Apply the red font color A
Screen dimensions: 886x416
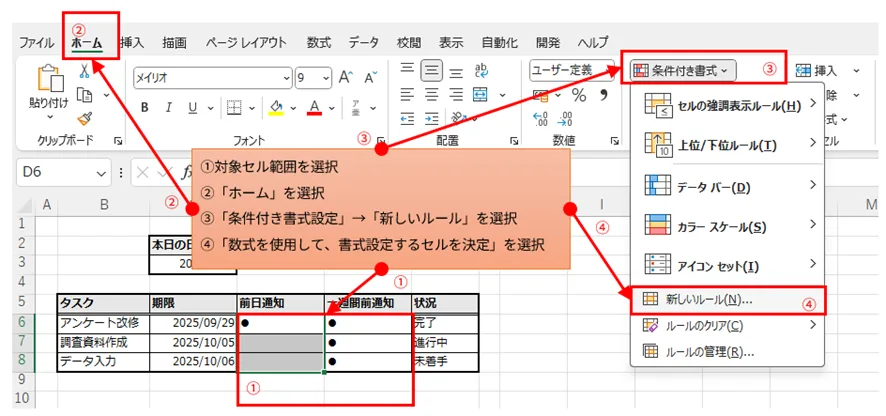(x=315, y=108)
